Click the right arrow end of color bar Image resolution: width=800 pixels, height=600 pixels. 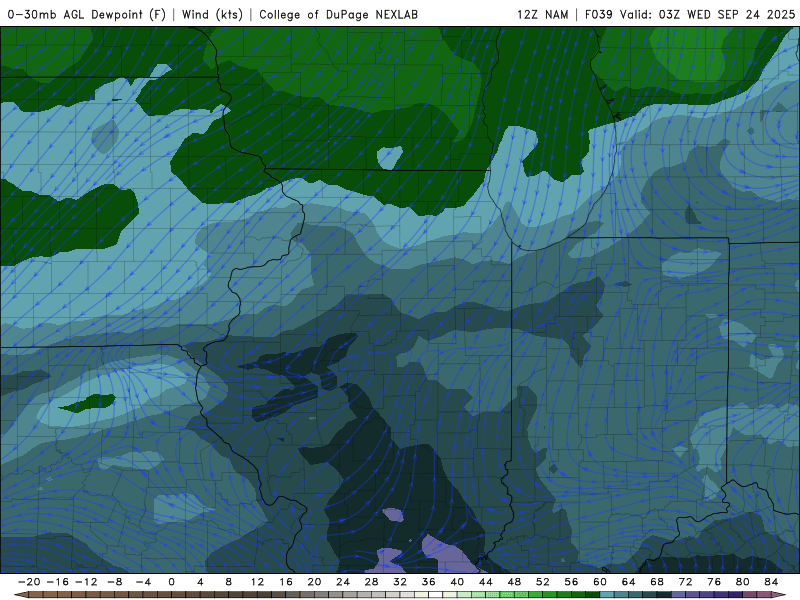[780, 595]
